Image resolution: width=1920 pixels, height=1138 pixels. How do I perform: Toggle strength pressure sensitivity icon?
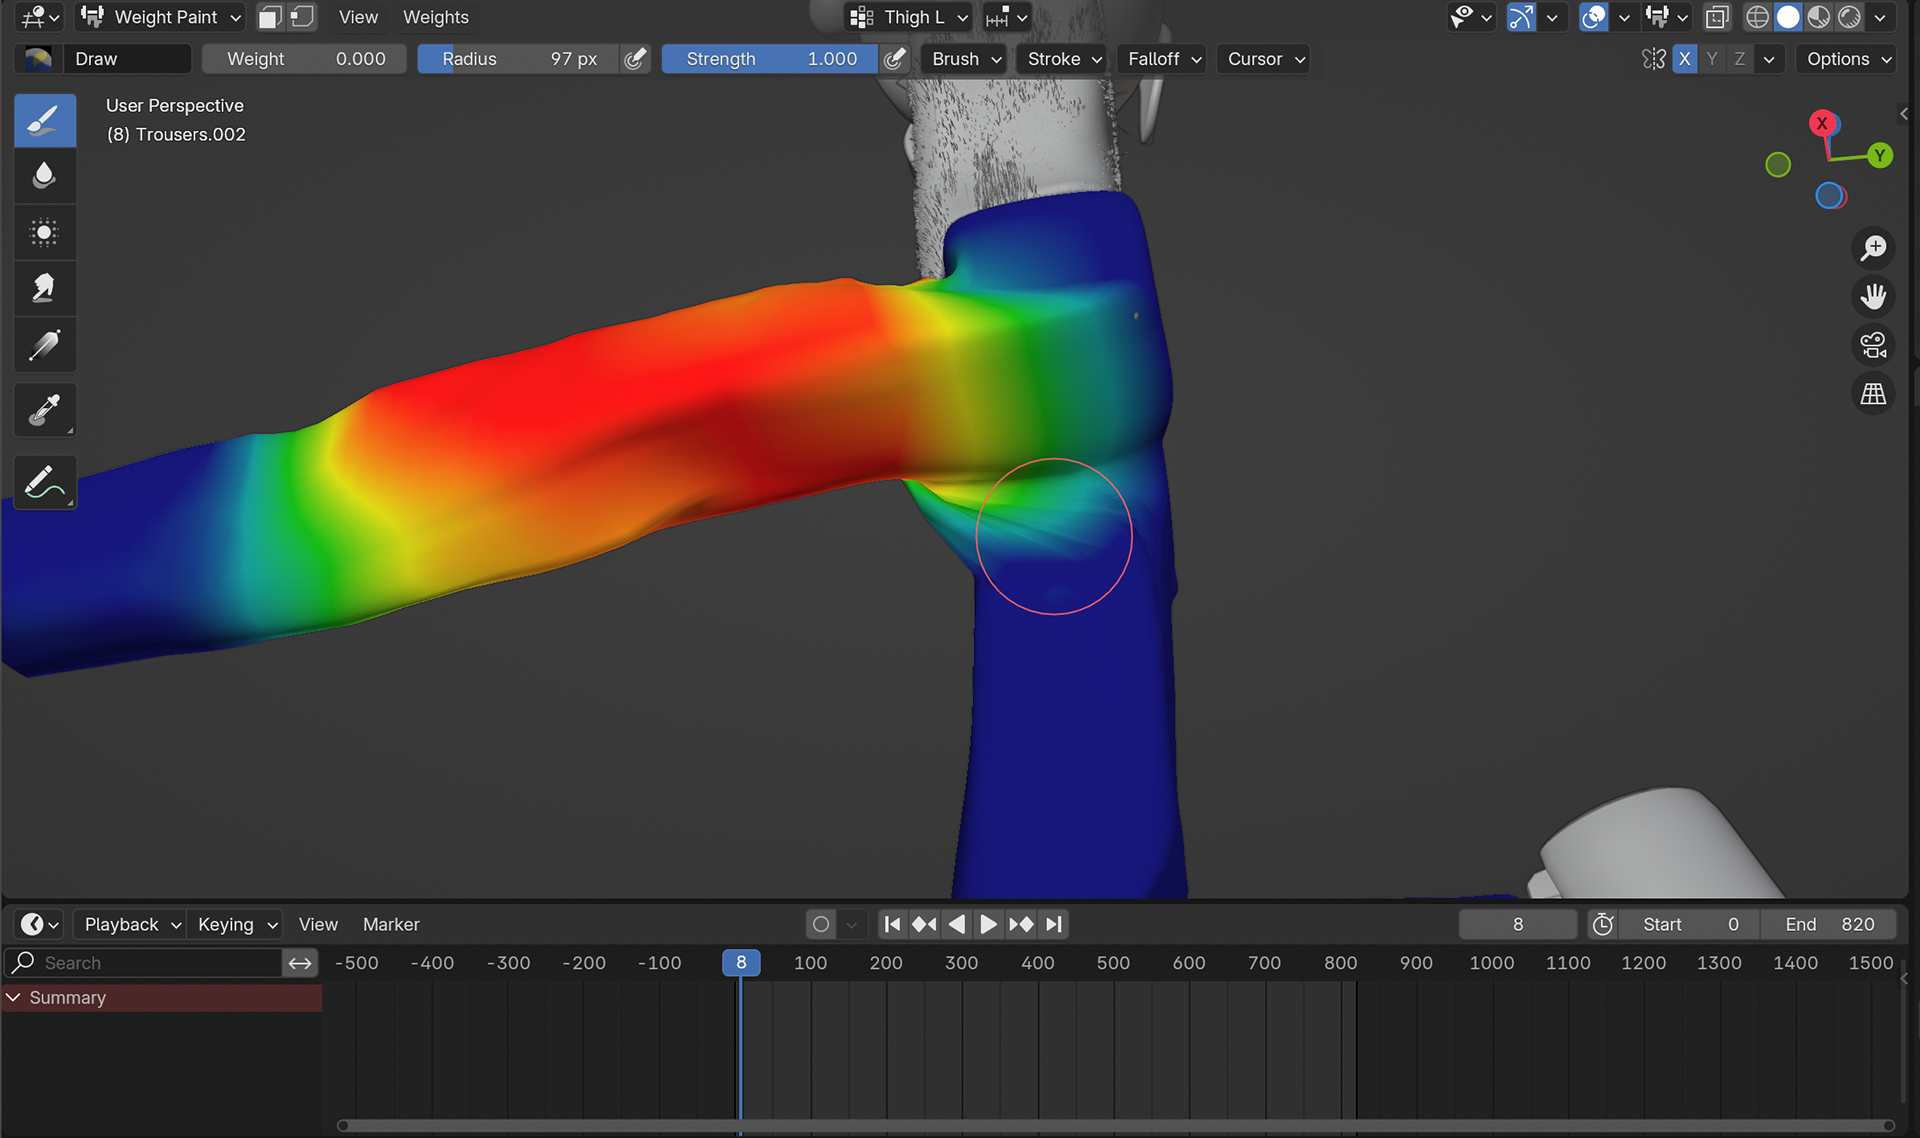click(x=895, y=59)
